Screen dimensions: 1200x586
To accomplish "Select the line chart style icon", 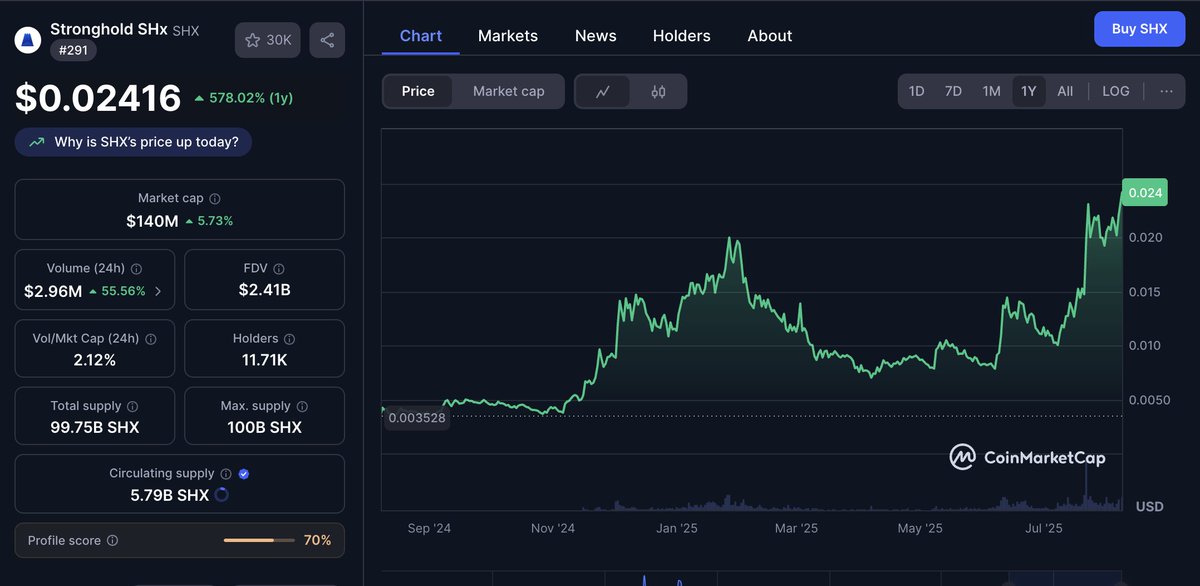I will pyautogui.click(x=604, y=90).
